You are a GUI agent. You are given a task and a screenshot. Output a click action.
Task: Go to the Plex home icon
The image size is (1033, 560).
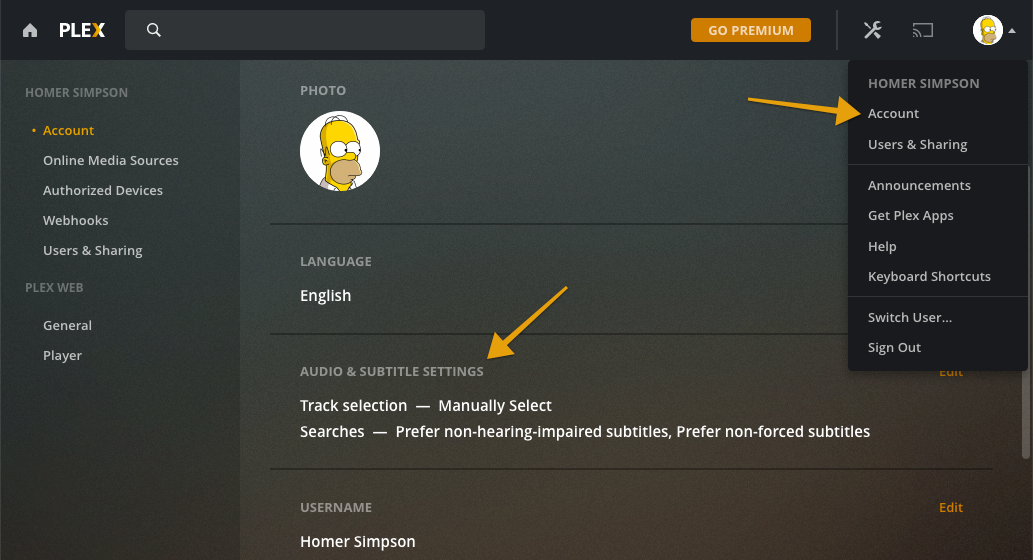coord(30,30)
